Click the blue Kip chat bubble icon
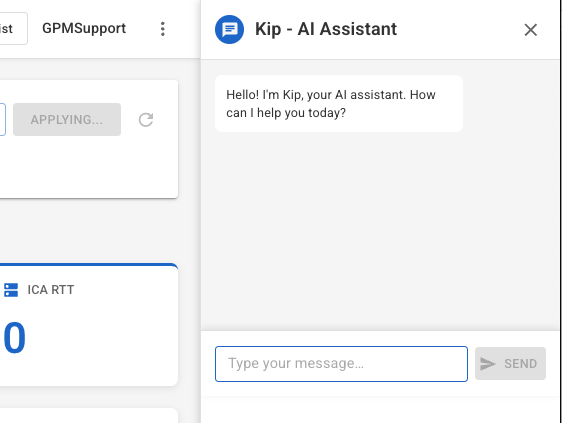The width and height of the screenshot is (562, 423). (229, 29)
